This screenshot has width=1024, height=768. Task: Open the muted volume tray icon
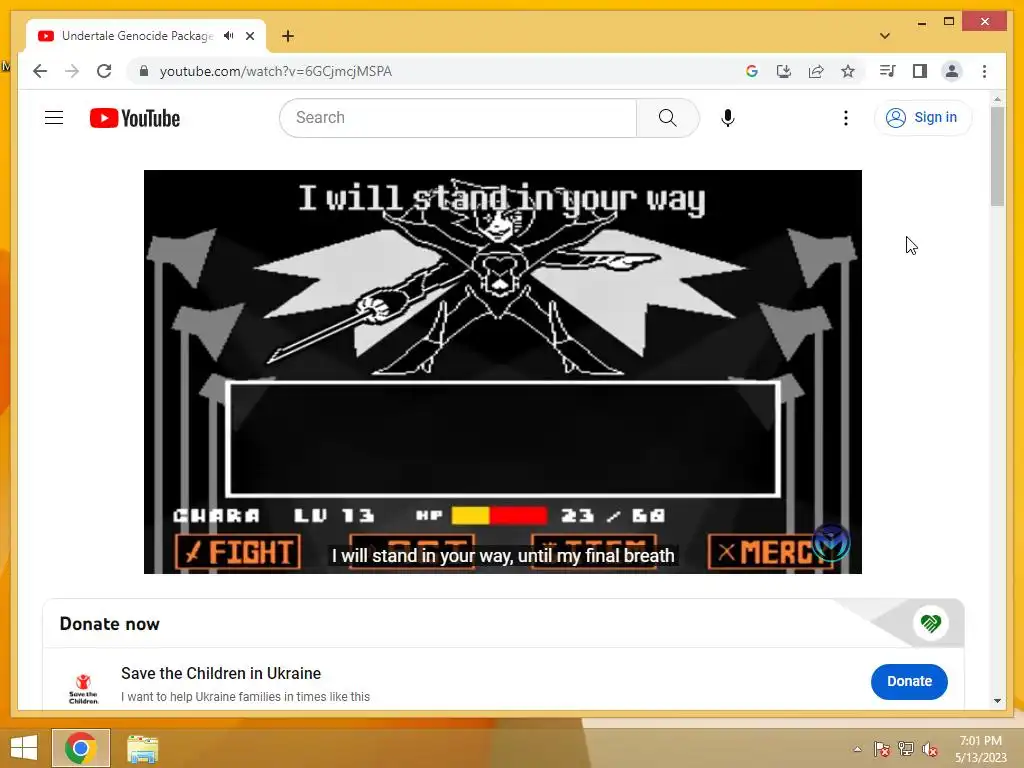coord(930,749)
